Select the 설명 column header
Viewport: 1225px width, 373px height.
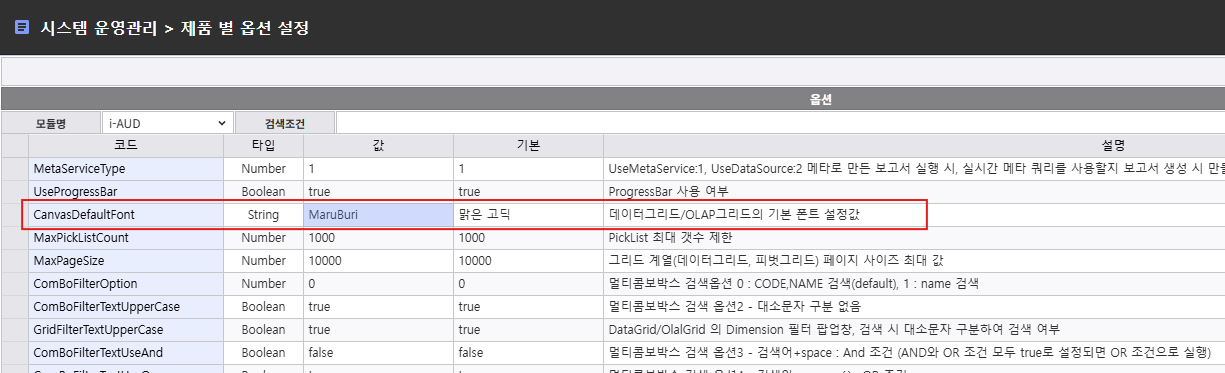tap(914, 146)
